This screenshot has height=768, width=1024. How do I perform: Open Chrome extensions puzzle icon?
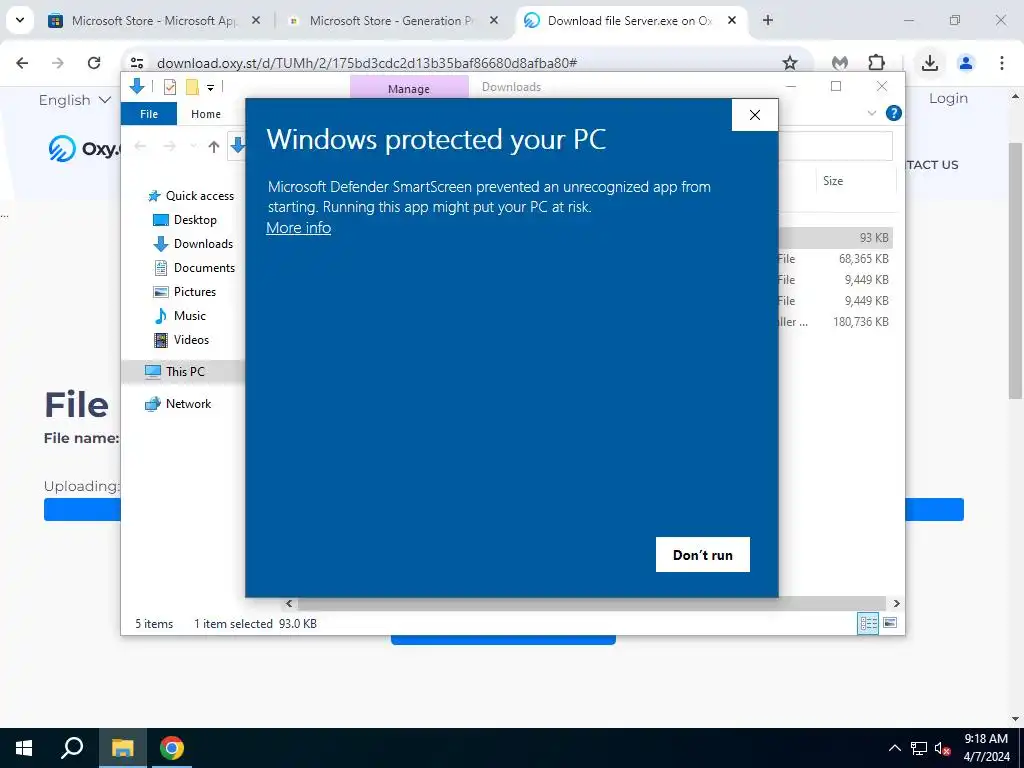(876, 63)
